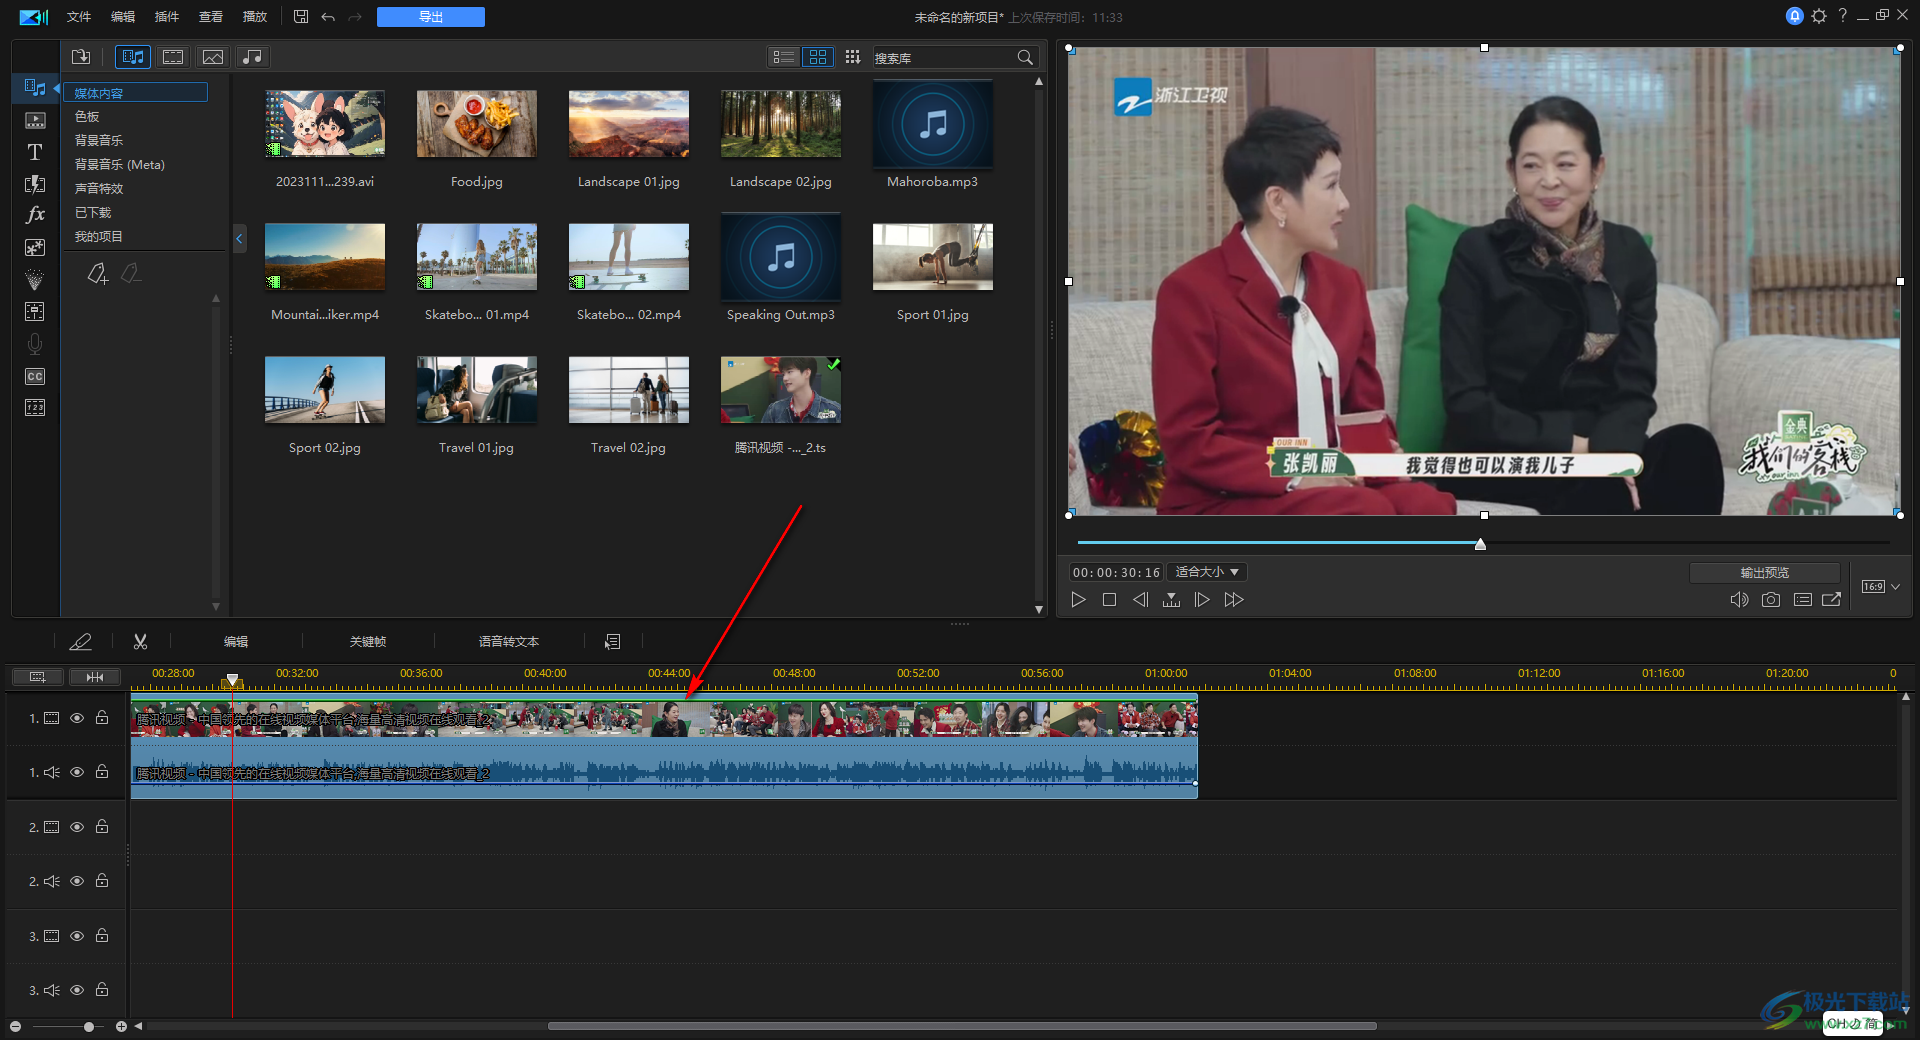Filter library to show images only
This screenshot has height=1040, width=1920.
(x=213, y=57)
